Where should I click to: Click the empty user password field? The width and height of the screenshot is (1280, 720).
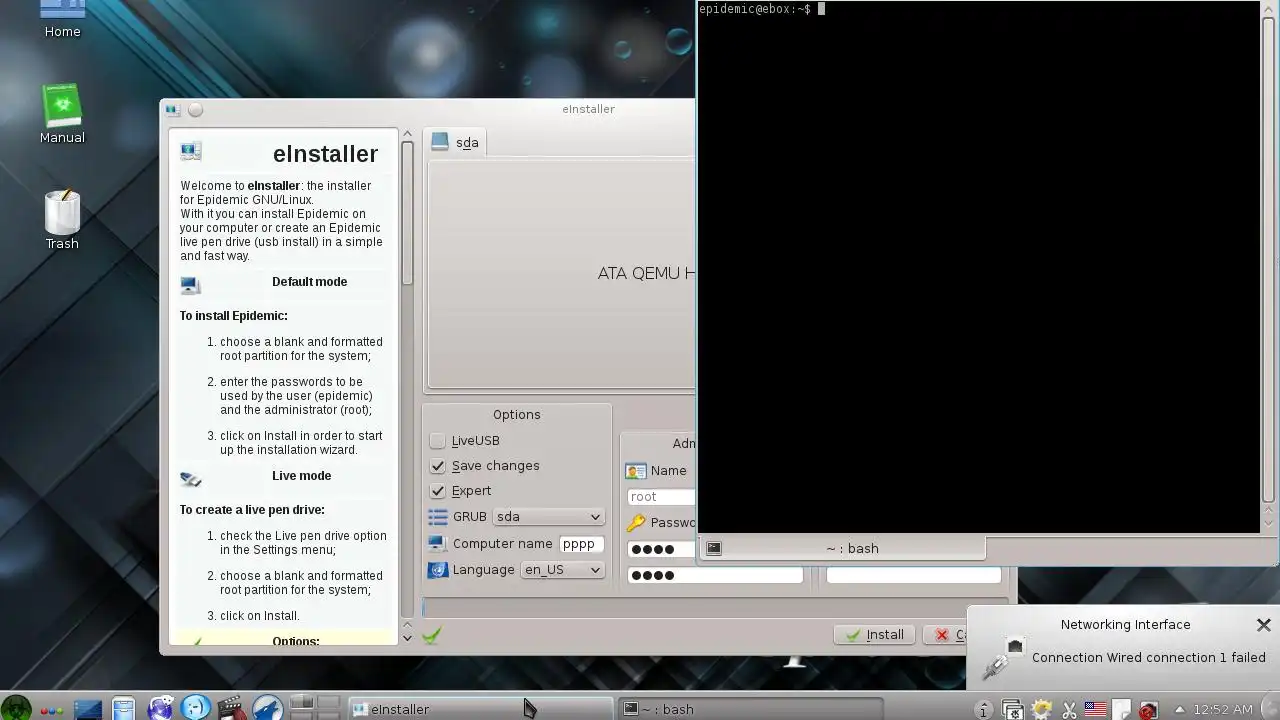coord(913,575)
